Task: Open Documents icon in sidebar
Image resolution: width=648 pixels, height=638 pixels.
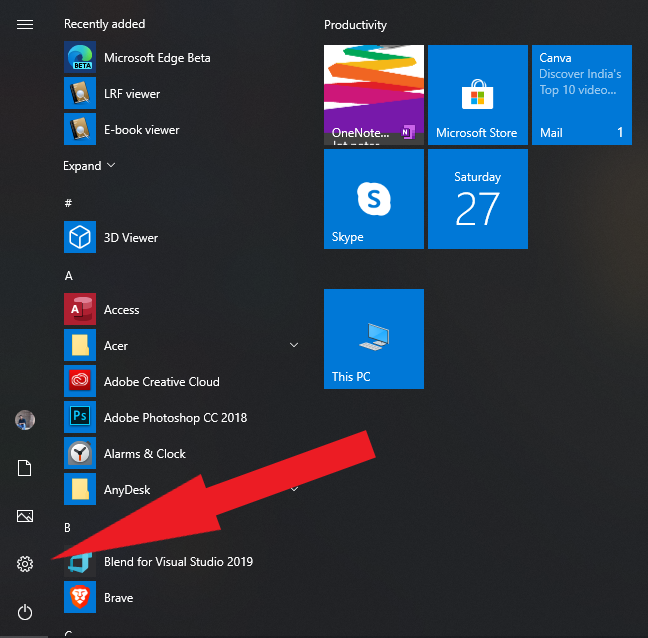Action: pyautogui.click(x=25, y=468)
